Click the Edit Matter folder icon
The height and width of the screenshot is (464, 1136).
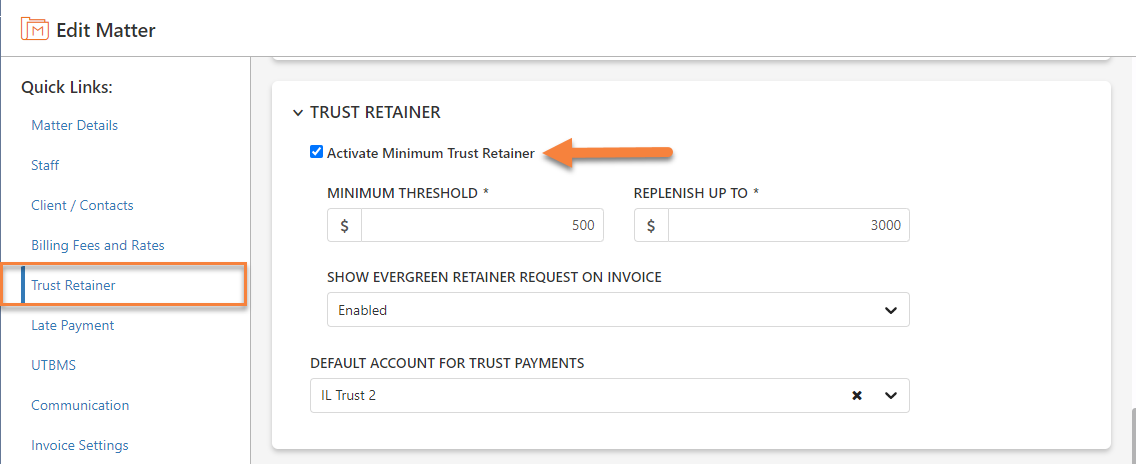[35, 29]
